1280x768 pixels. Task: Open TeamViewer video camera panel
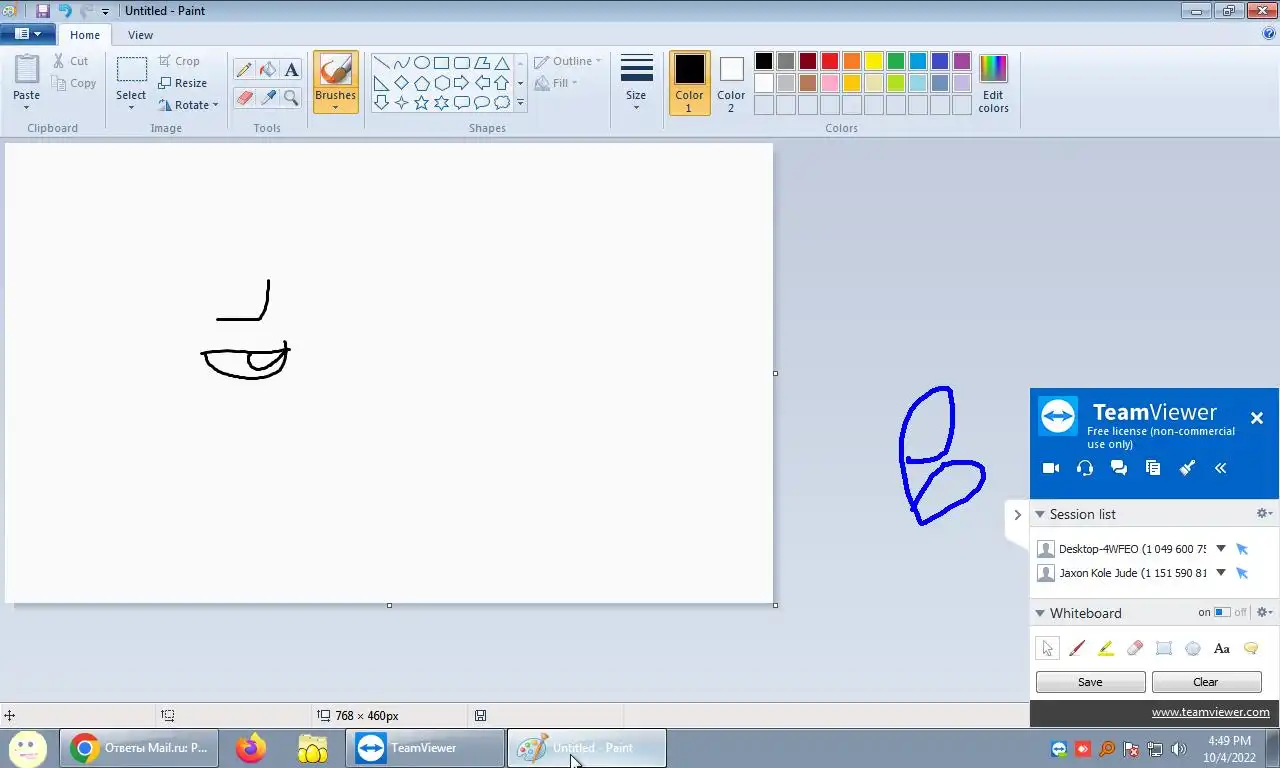pyautogui.click(x=1050, y=468)
